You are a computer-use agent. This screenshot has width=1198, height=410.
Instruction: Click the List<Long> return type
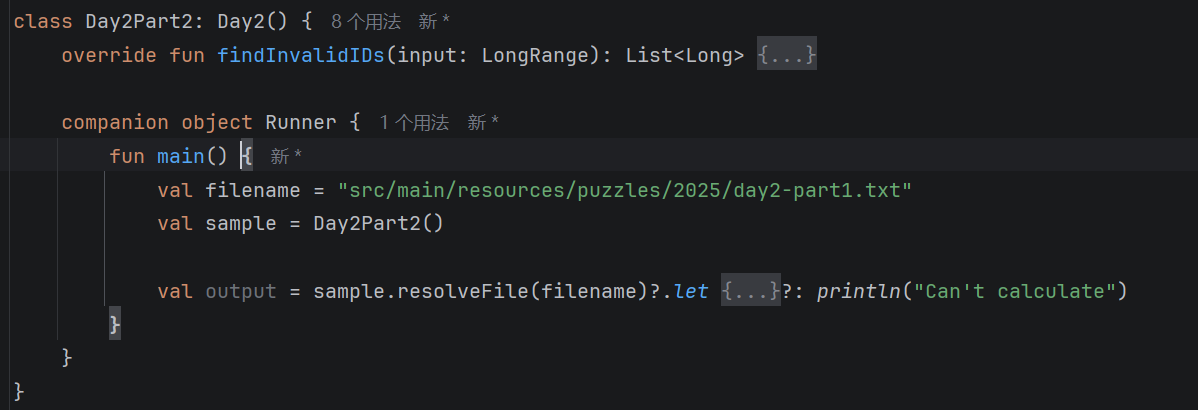tap(684, 56)
